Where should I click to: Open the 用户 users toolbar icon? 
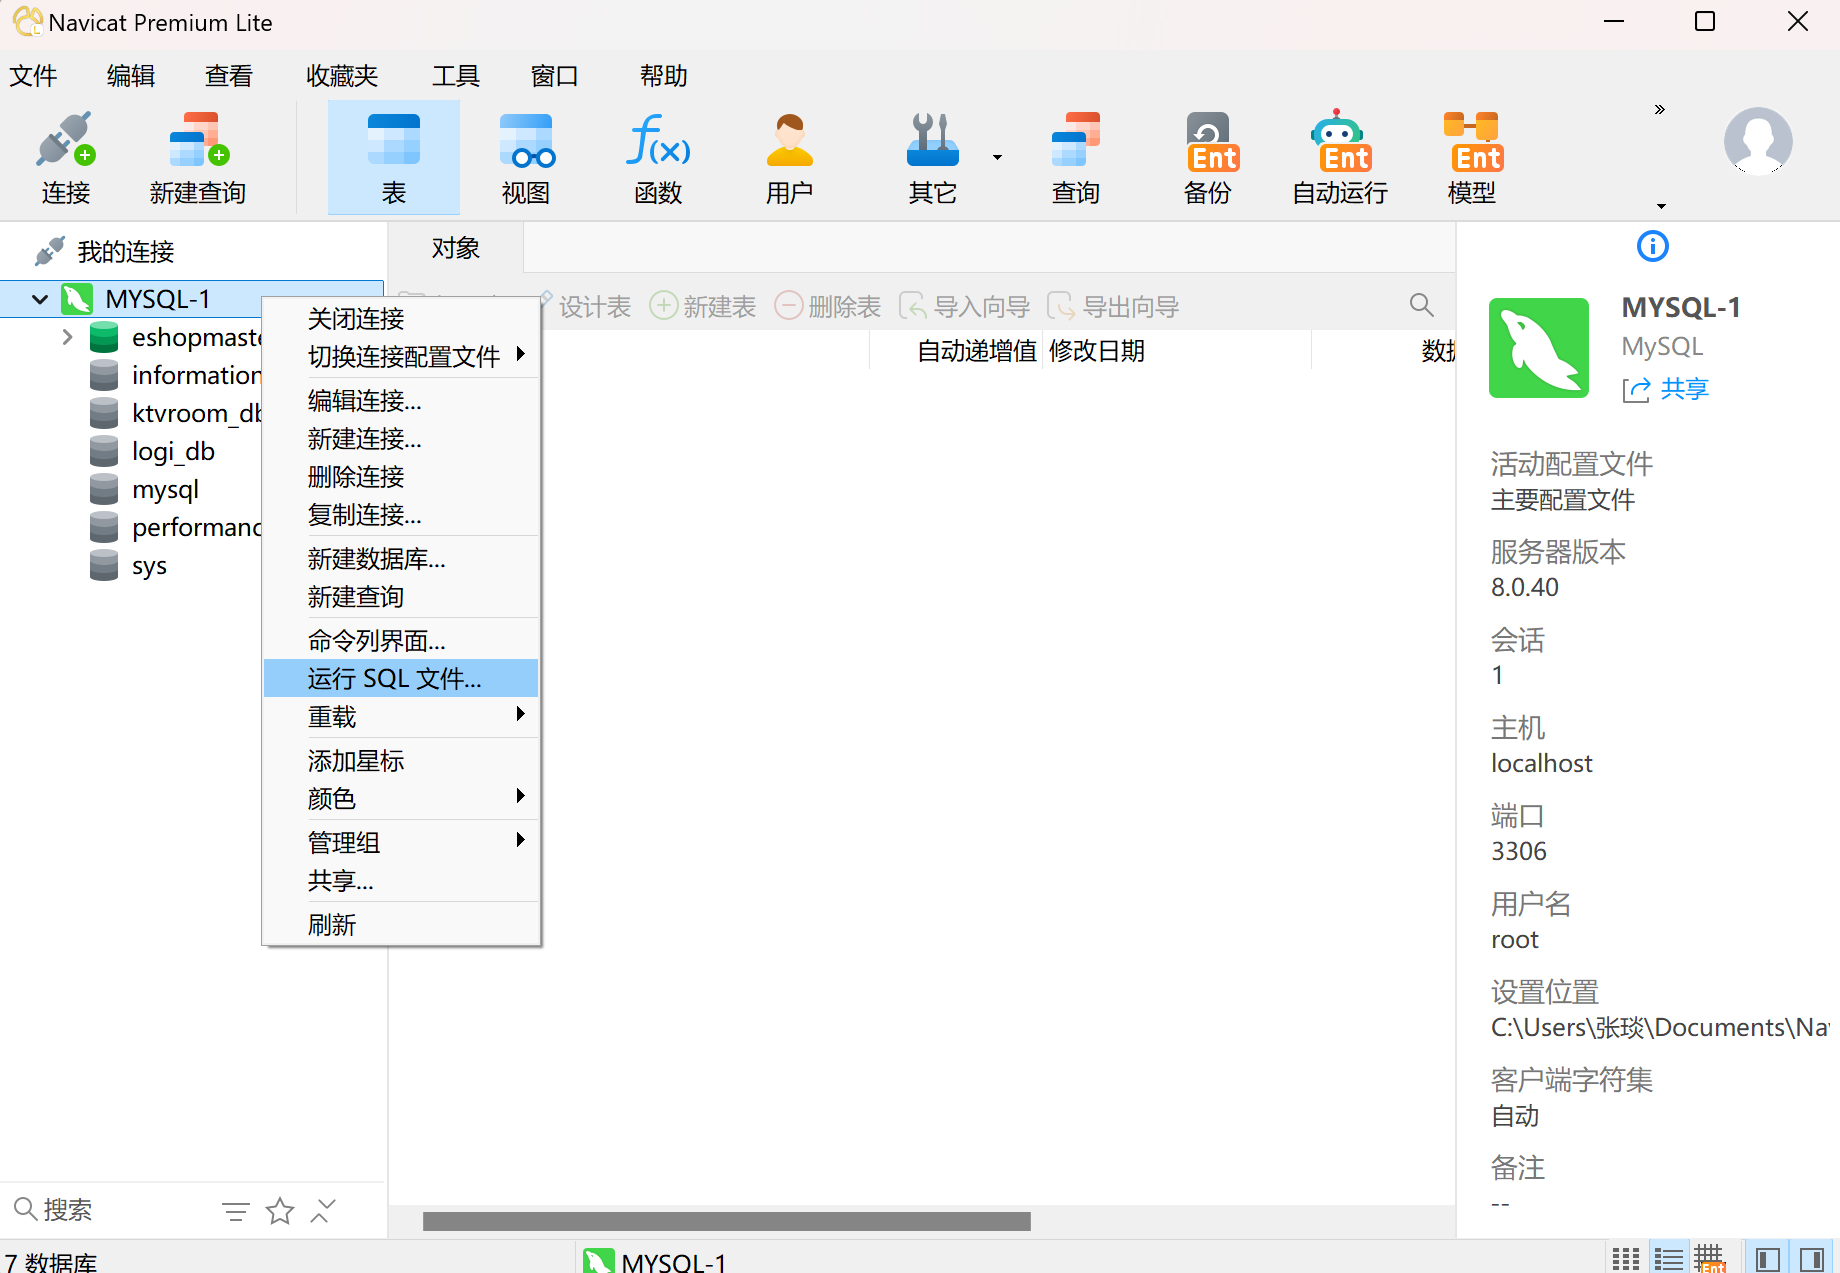pos(789,158)
